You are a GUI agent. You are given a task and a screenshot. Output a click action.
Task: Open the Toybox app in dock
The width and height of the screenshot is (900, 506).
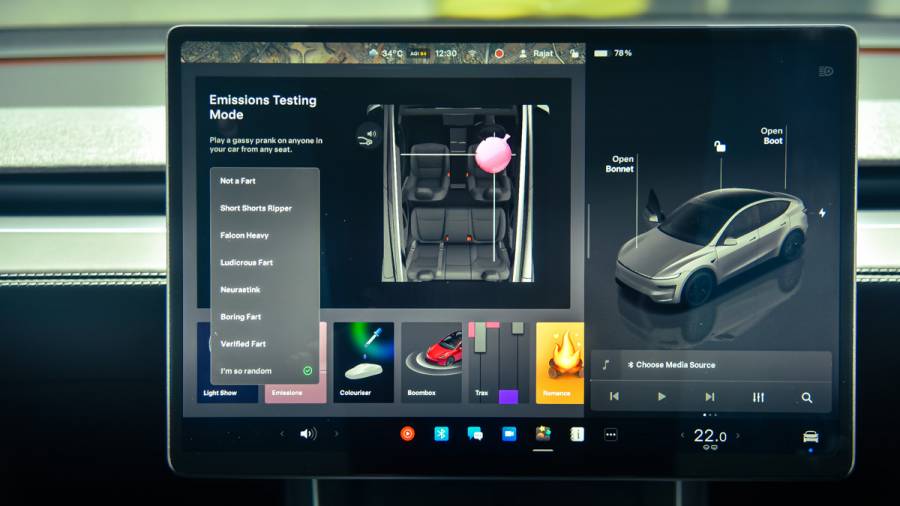(x=543, y=434)
